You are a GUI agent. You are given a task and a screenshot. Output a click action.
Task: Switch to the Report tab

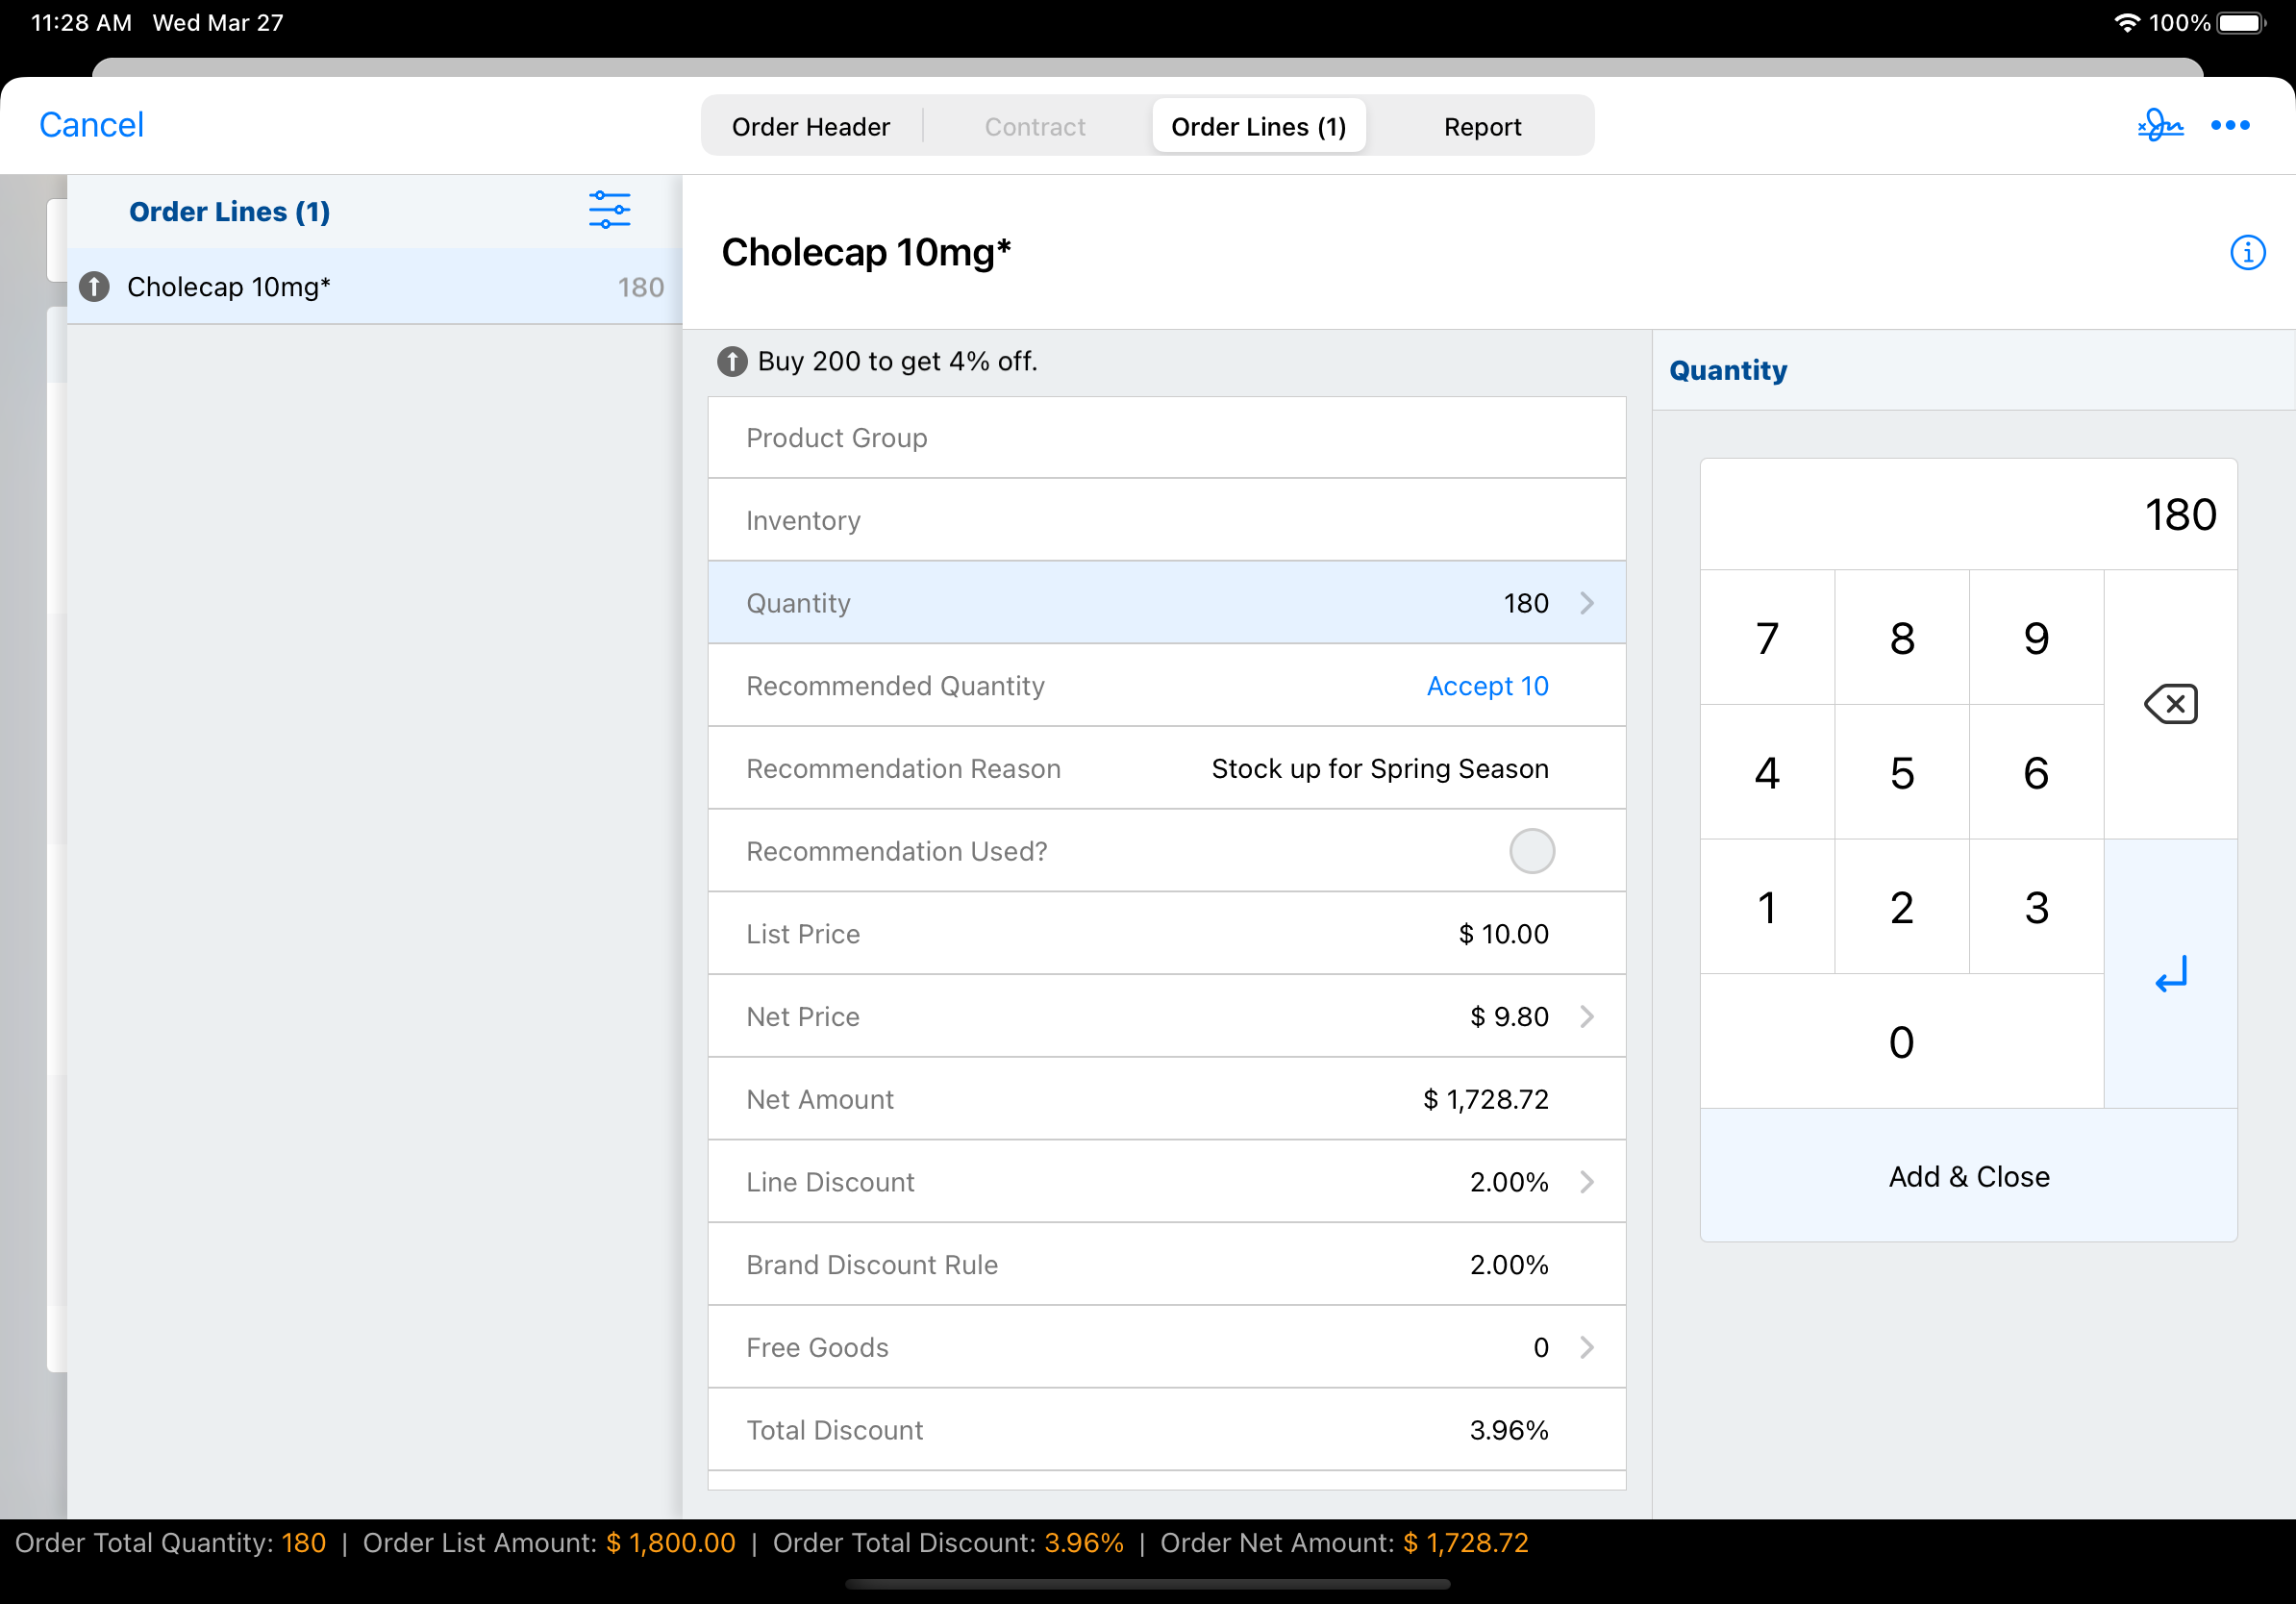click(x=1482, y=127)
